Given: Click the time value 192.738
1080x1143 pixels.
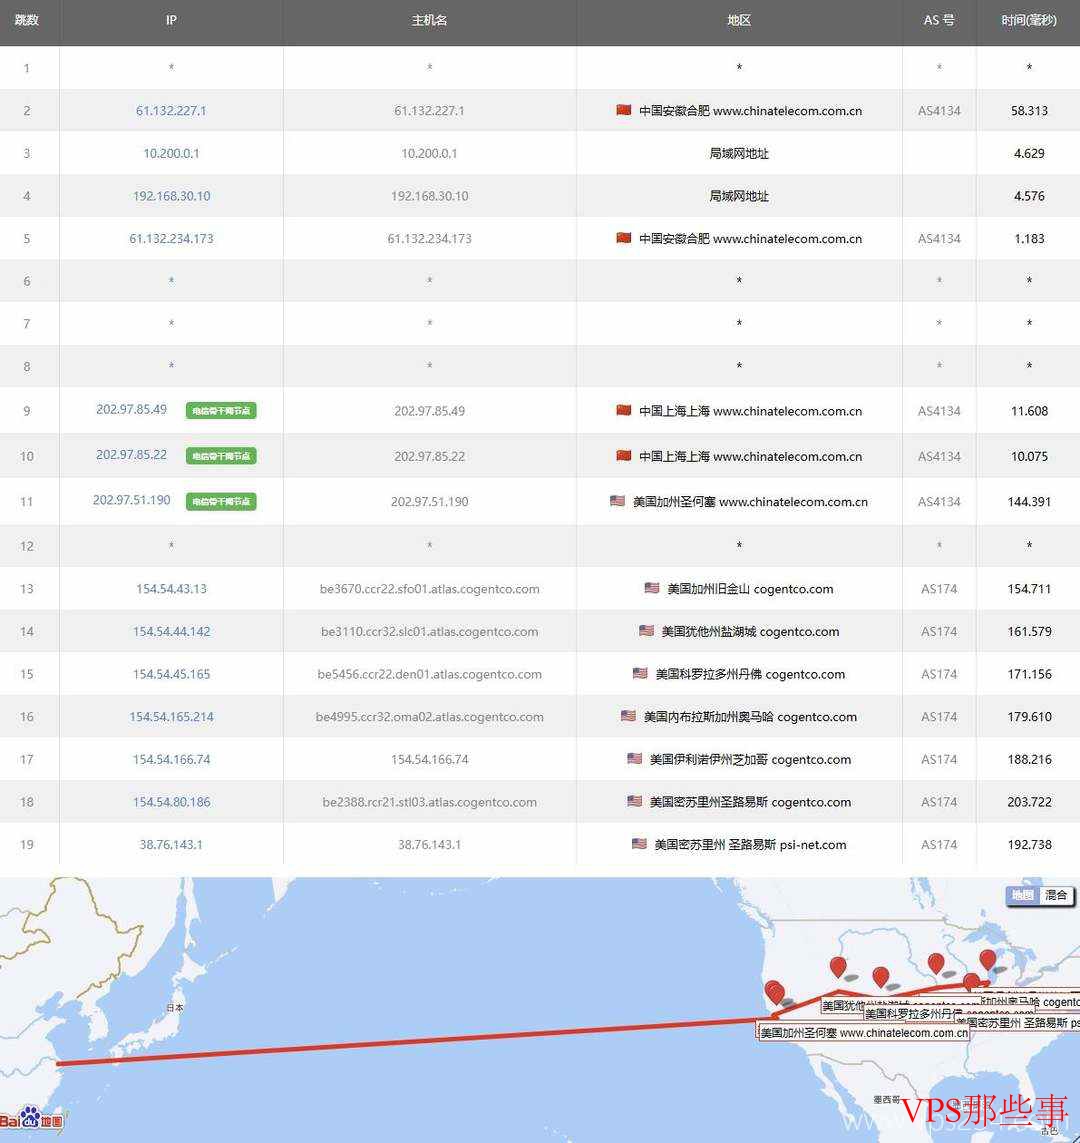Looking at the screenshot, I should point(1029,845).
